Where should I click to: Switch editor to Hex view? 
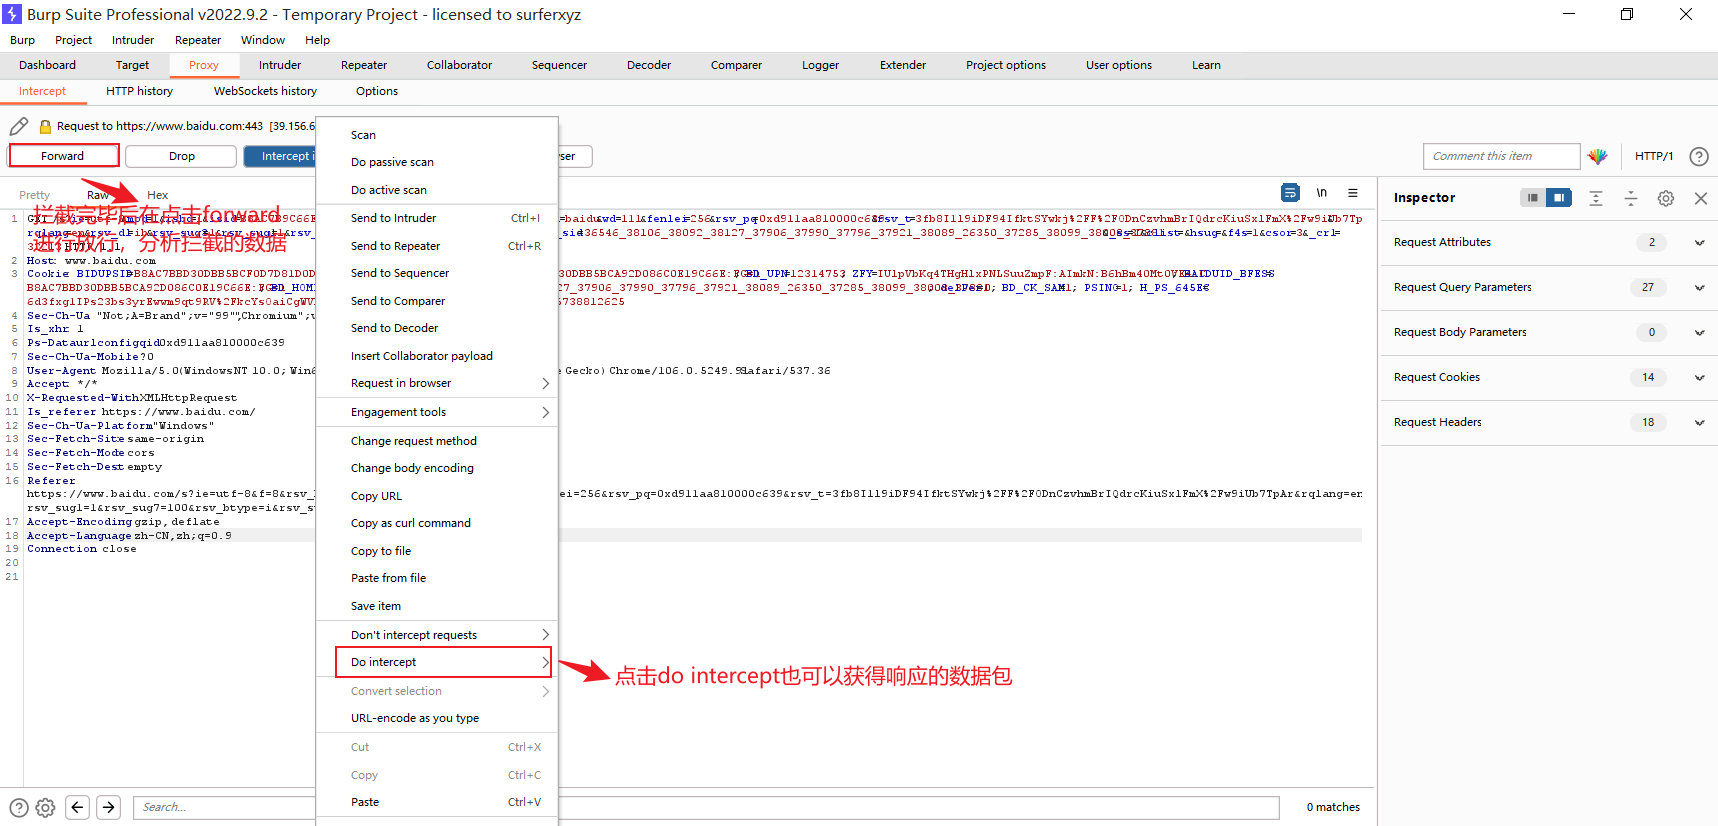tap(157, 195)
